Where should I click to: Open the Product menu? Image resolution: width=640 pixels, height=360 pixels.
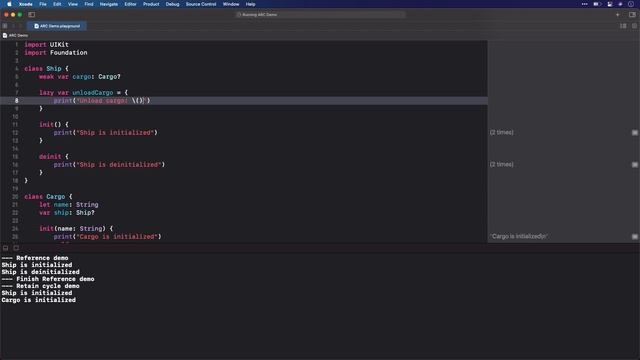(x=151, y=4)
